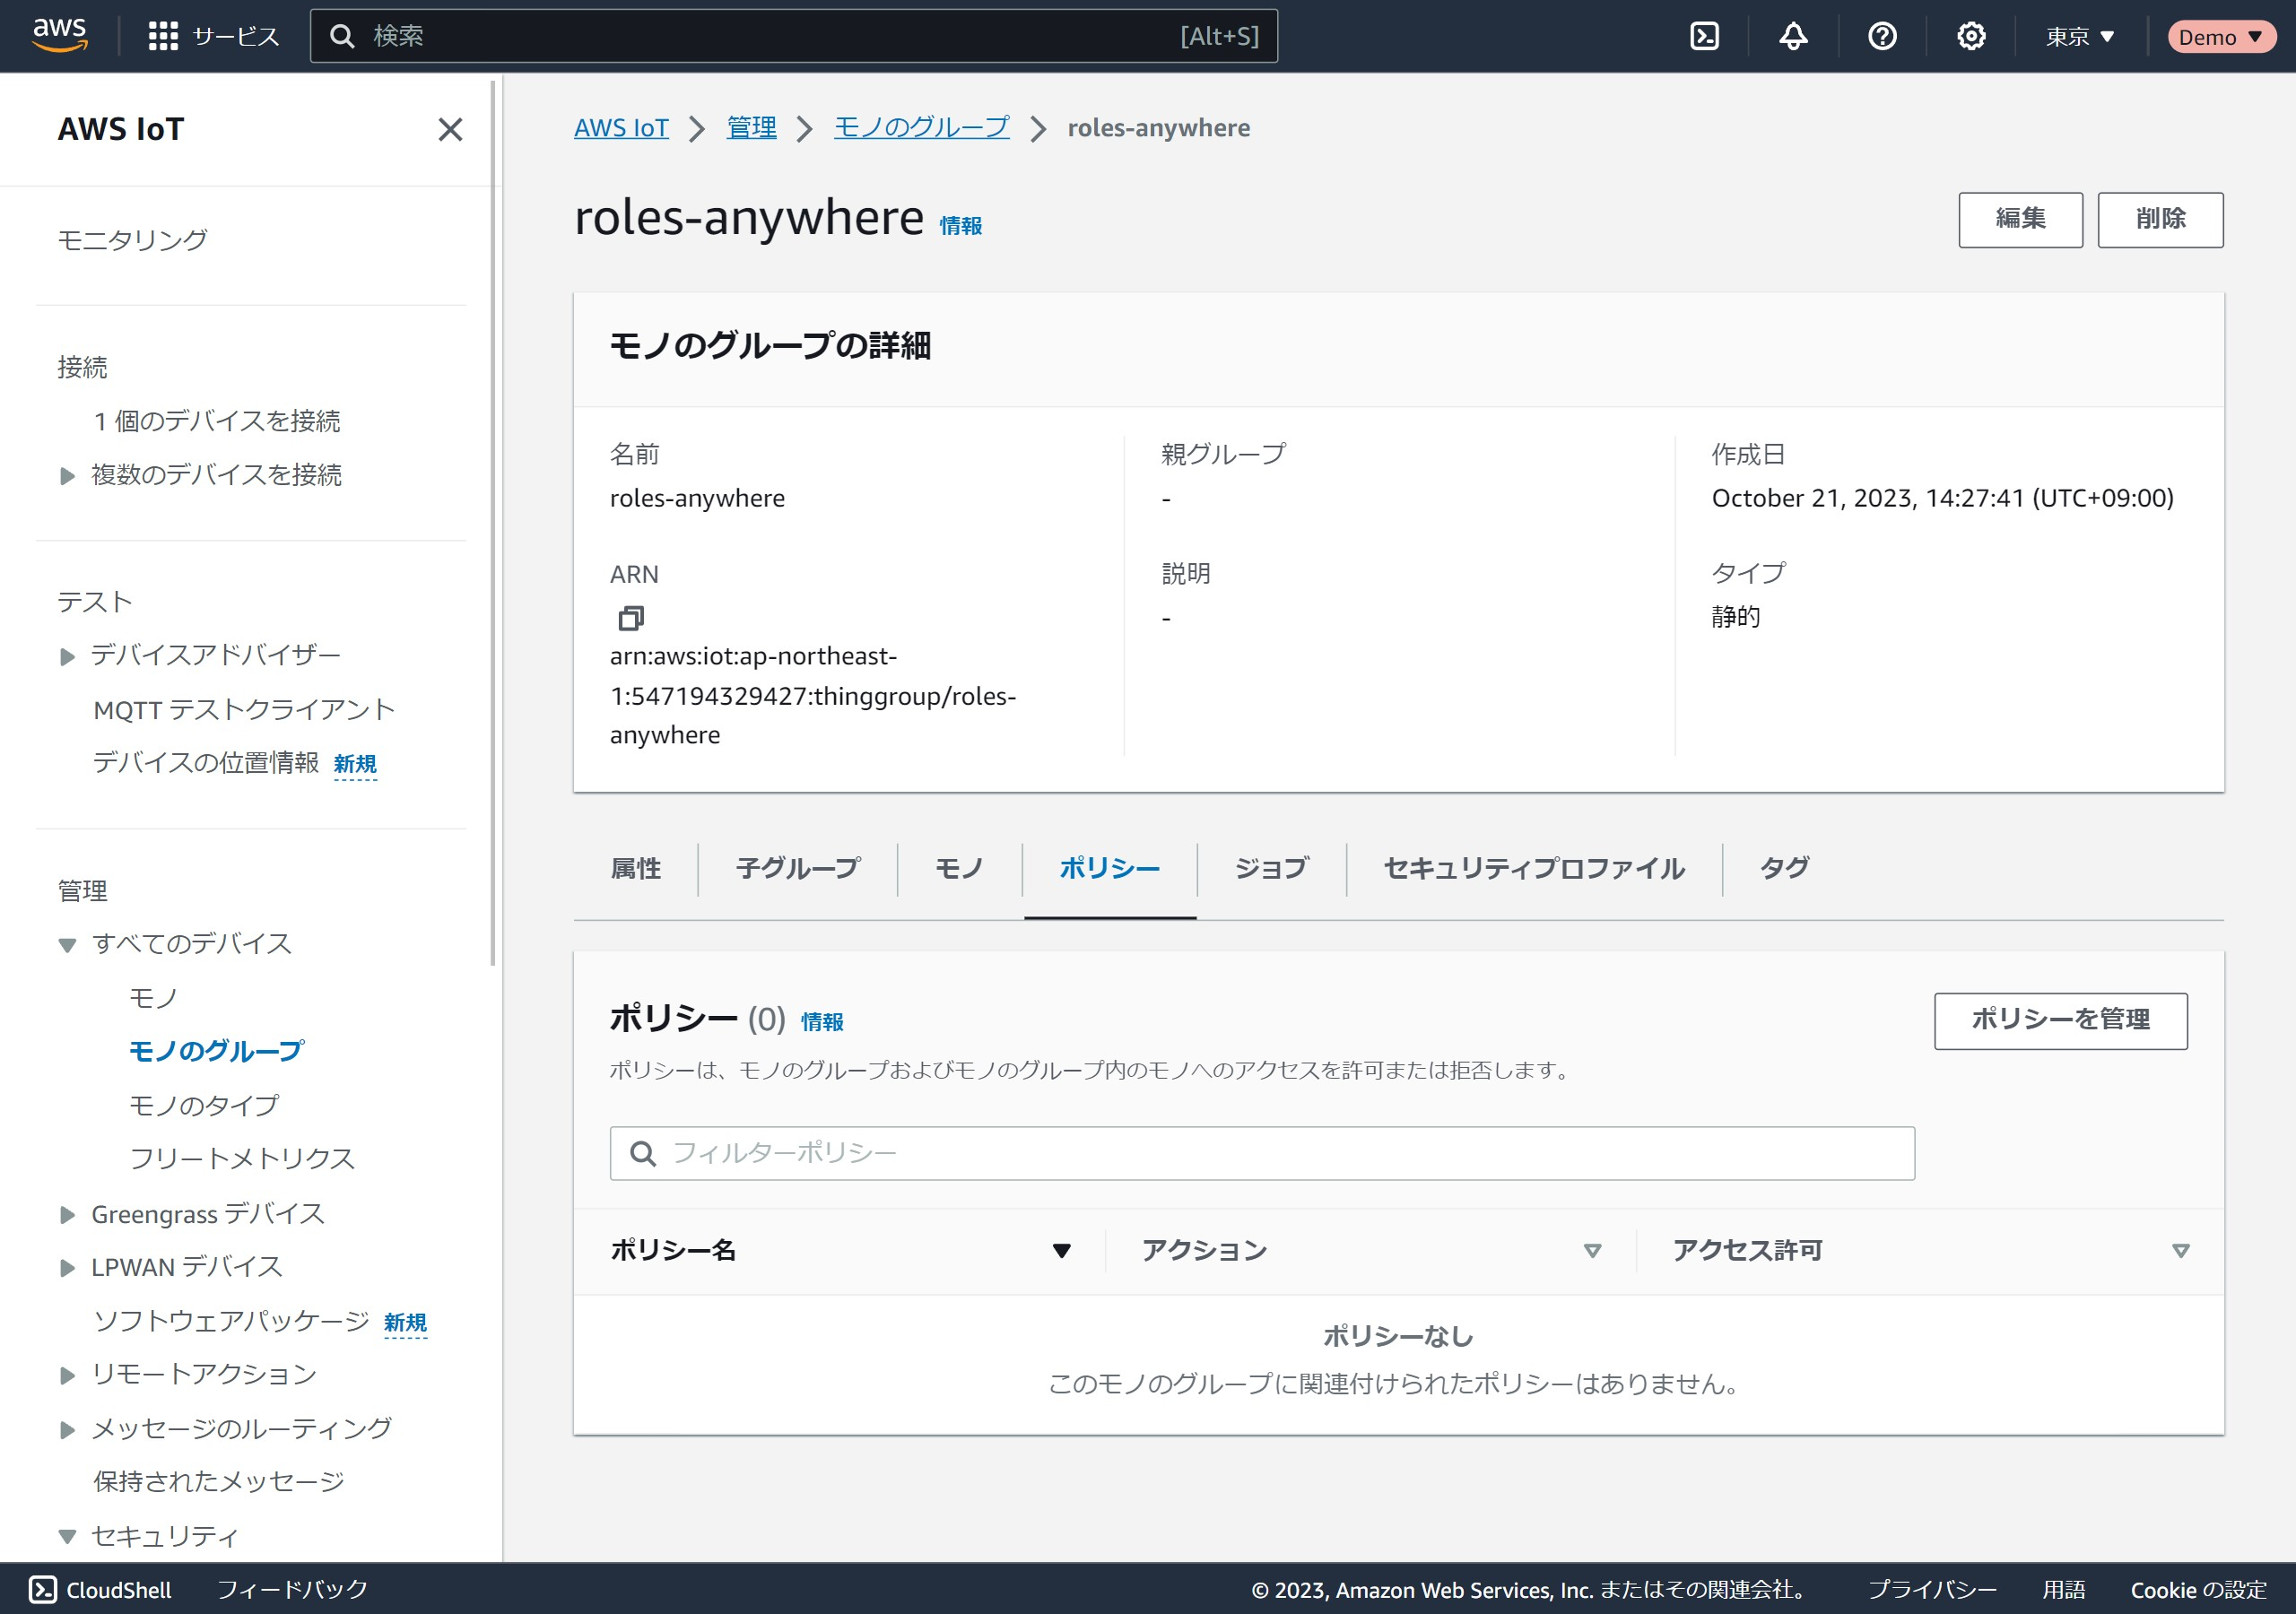Viewport: 2296px width, 1614px height.
Task: Sort by アクセス許可 column arrow
Action: point(2181,1250)
